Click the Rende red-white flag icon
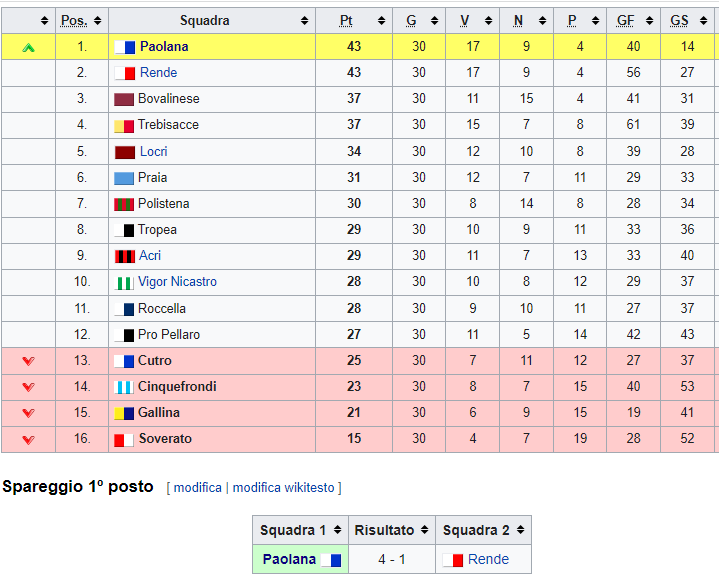This screenshot has height=580, width=719. pyautogui.click(x=125, y=73)
